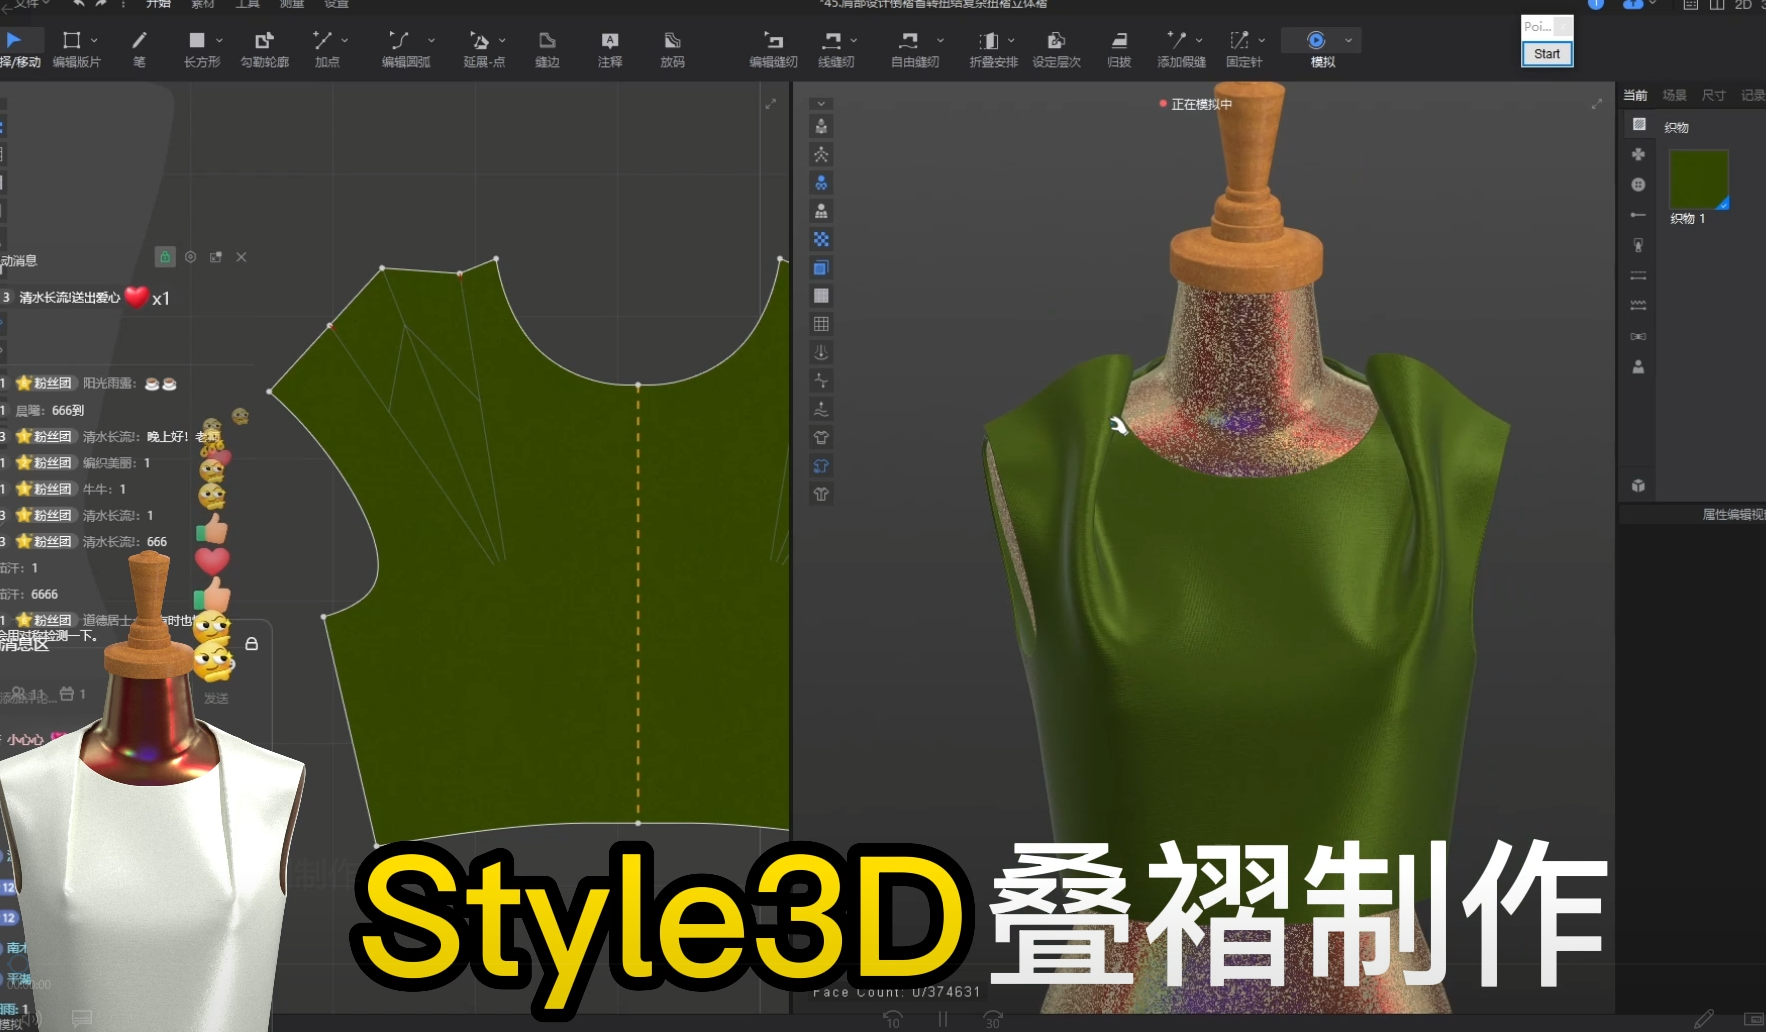Switch to the 当前 panel tab
1766x1032 pixels.
tap(1635, 96)
